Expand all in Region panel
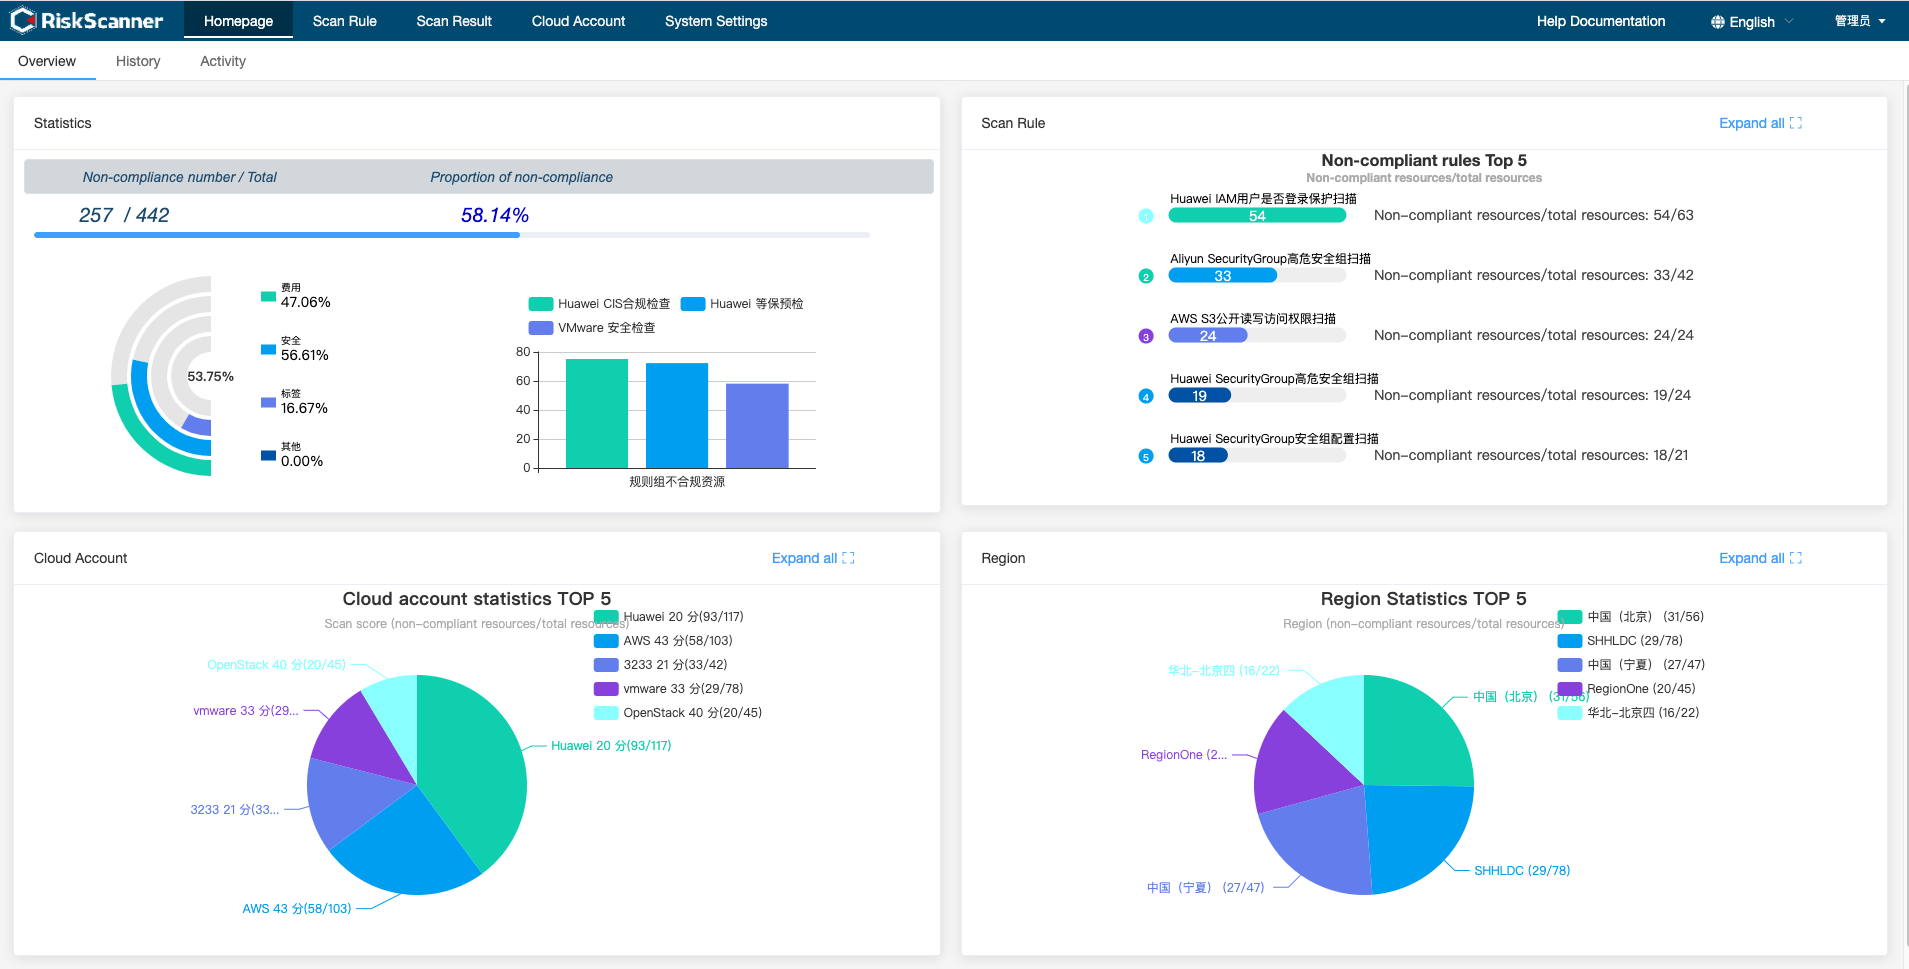This screenshot has height=969, width=1909. tap(1760, 558)
